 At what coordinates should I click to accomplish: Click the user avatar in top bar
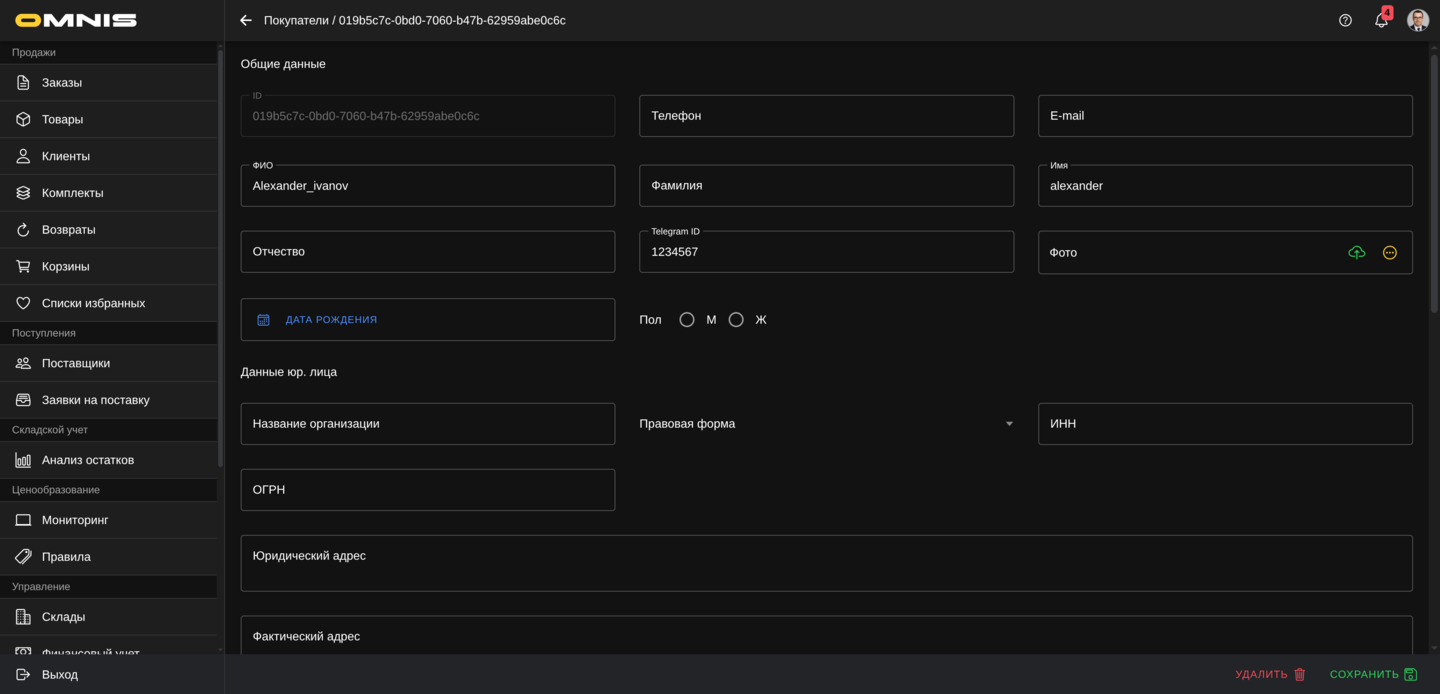click(1417, 20)
